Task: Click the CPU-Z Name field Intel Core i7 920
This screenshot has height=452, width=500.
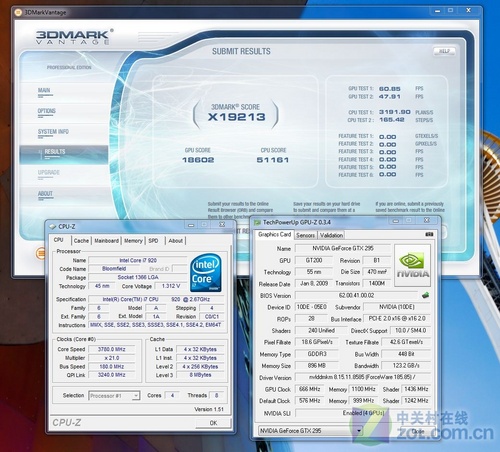Action: pos(138,260)
